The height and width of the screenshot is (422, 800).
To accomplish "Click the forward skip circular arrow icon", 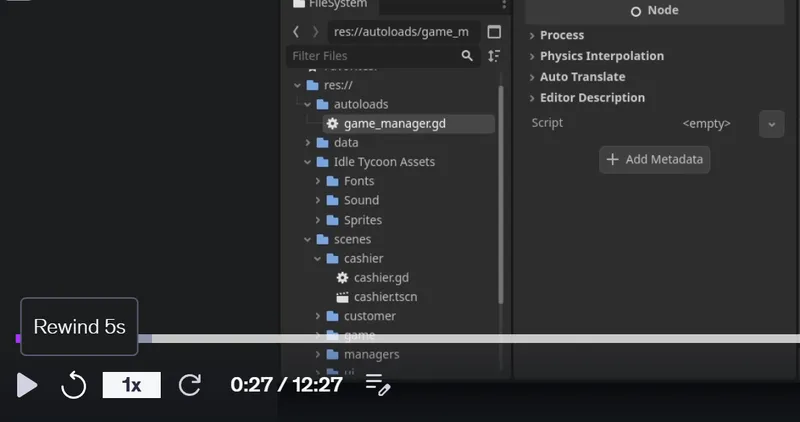I will pos(190,385).
